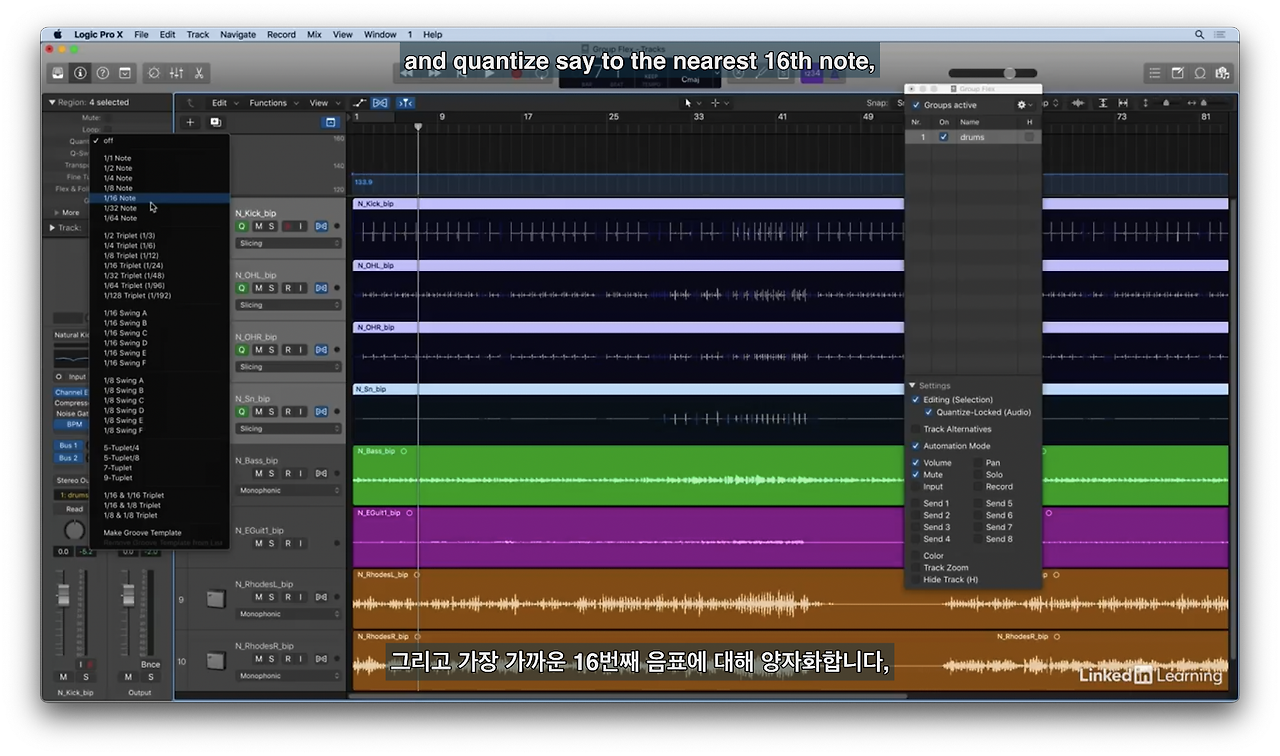Open the Mix menu in menu bar
The height and width of the screenshot is (756, 1280).
pos(314,34)
